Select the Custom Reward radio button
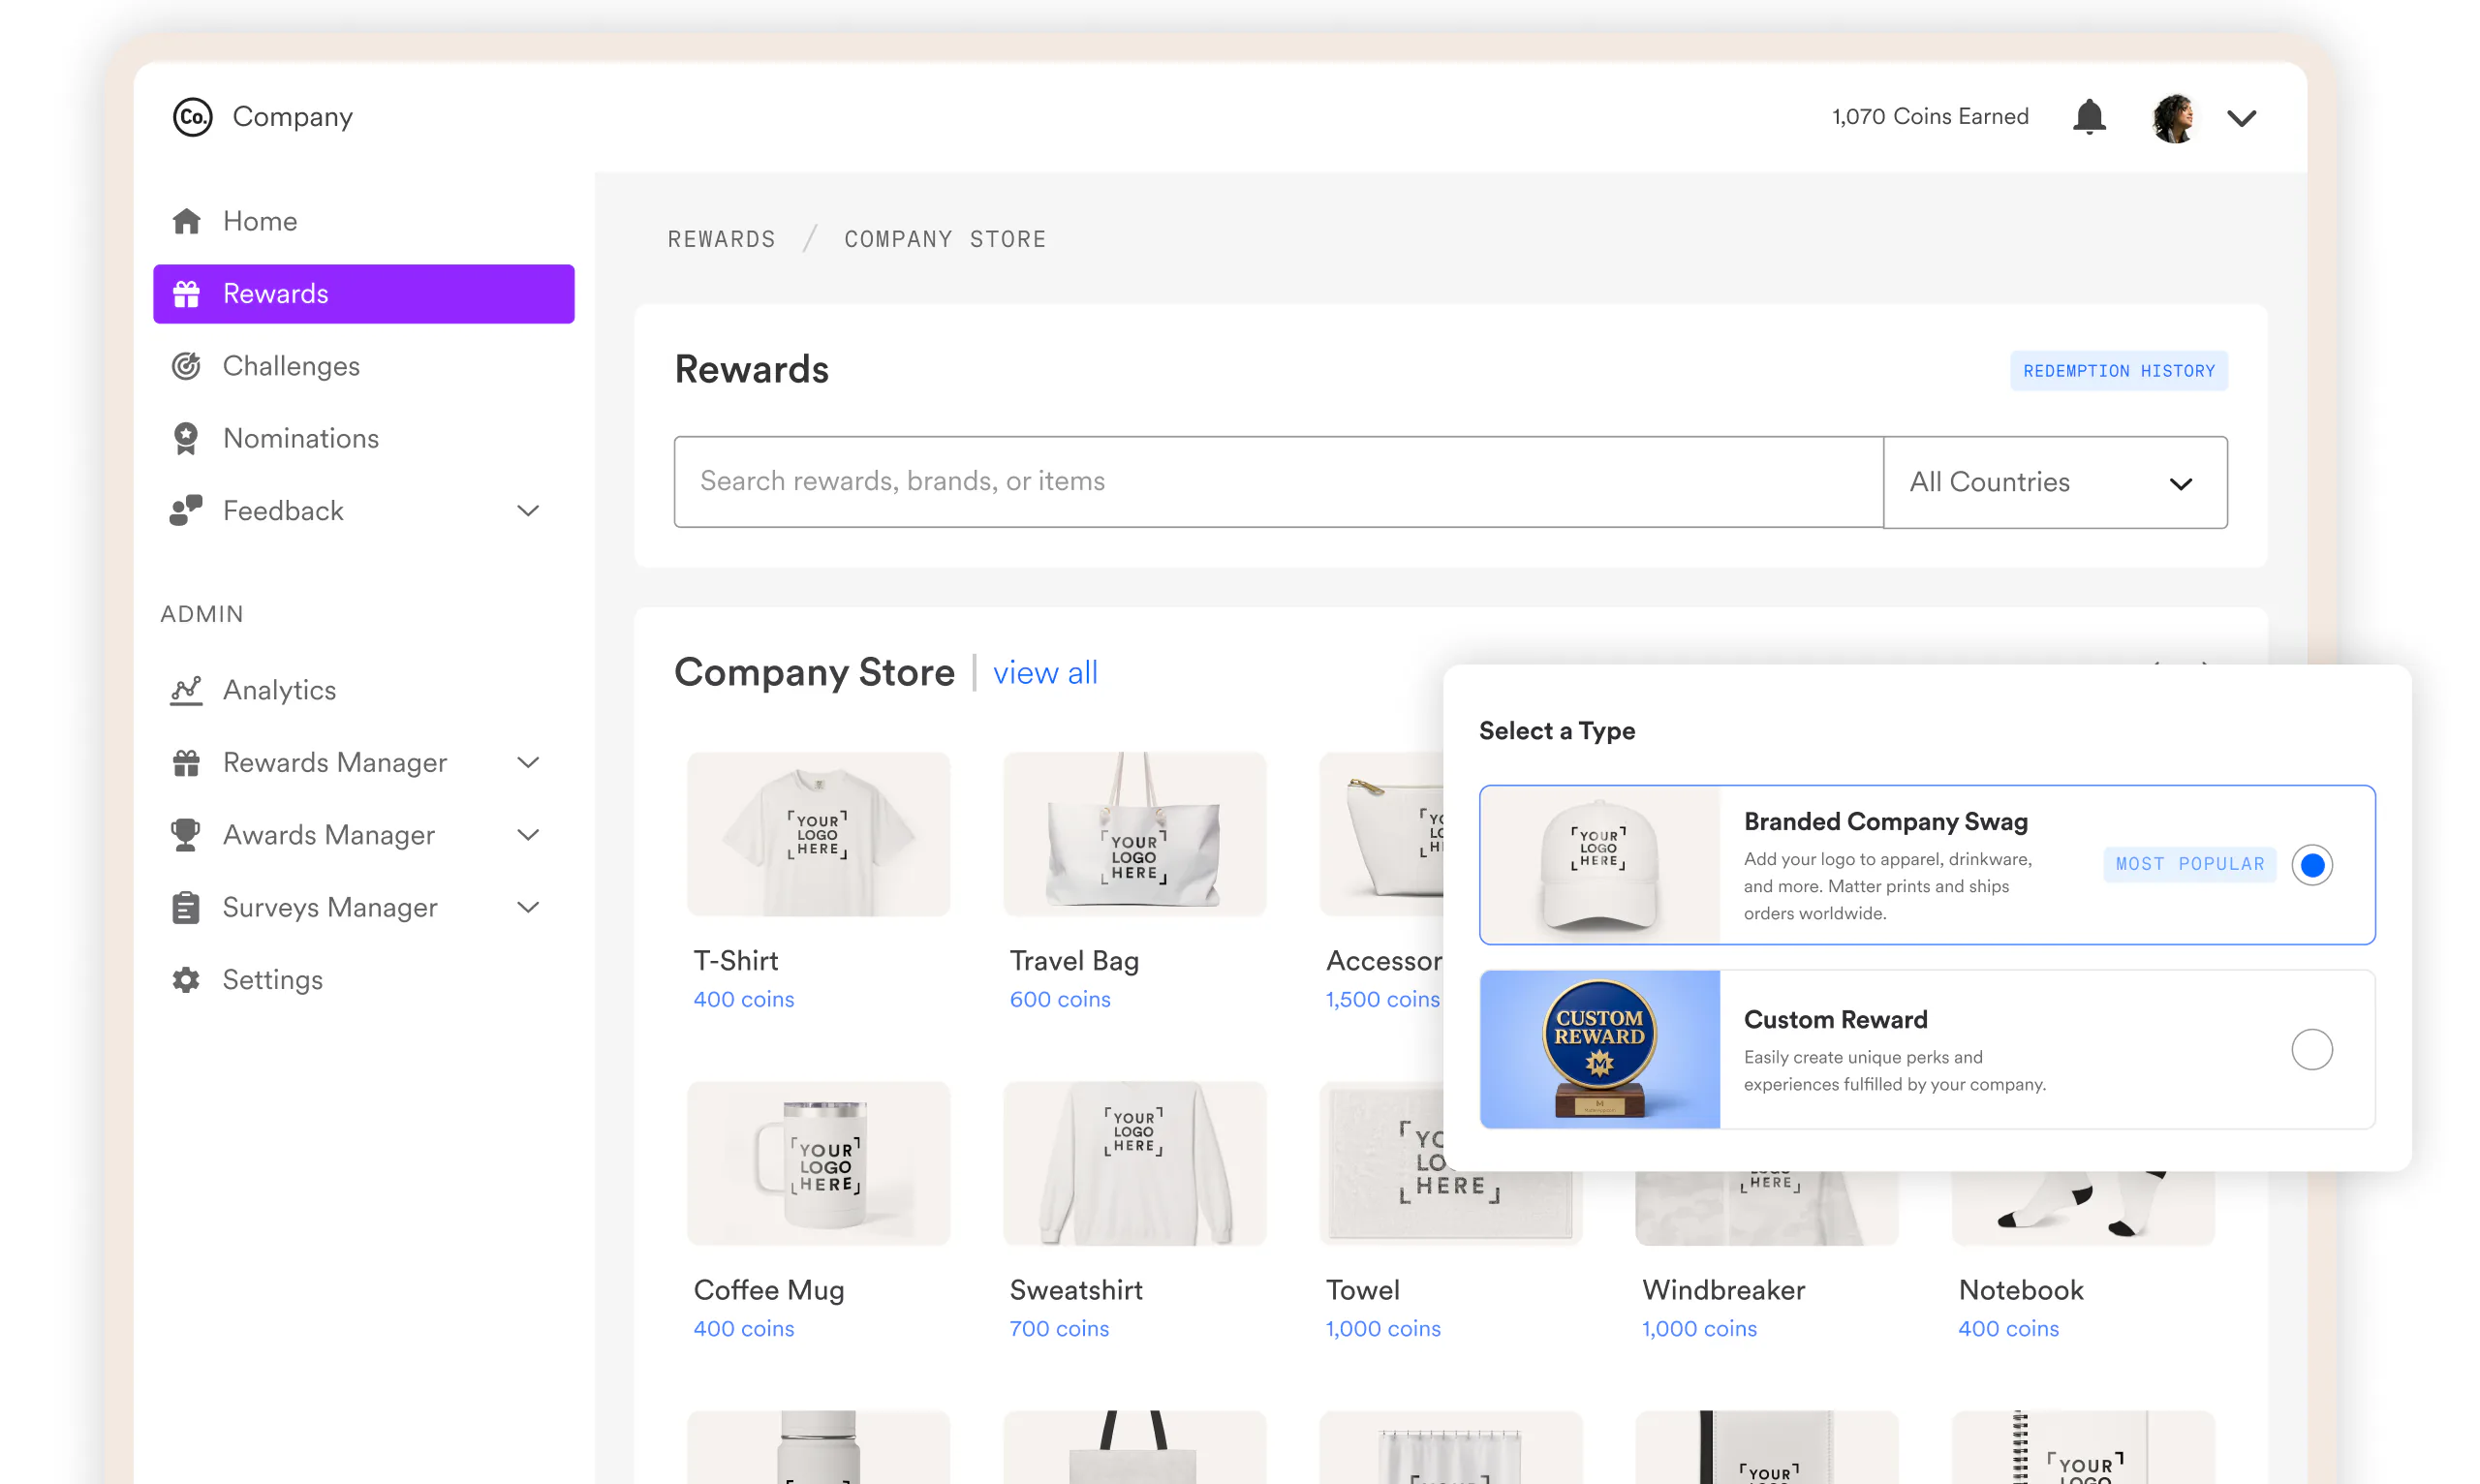This screenshot has height=1484, width=2480. (2311, 1049)
